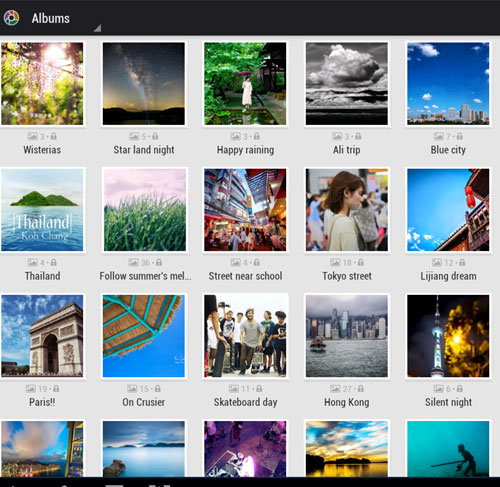Open the Follow summer's mel... album thumbnail

pyautogui.click(x=145, y=210)
